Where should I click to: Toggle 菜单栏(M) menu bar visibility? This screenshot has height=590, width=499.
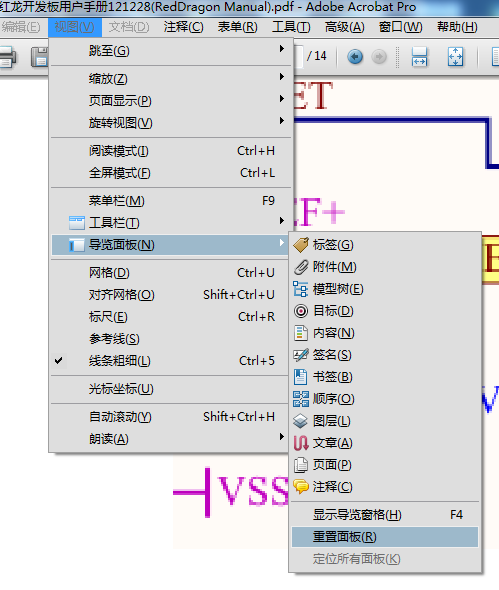171,201
